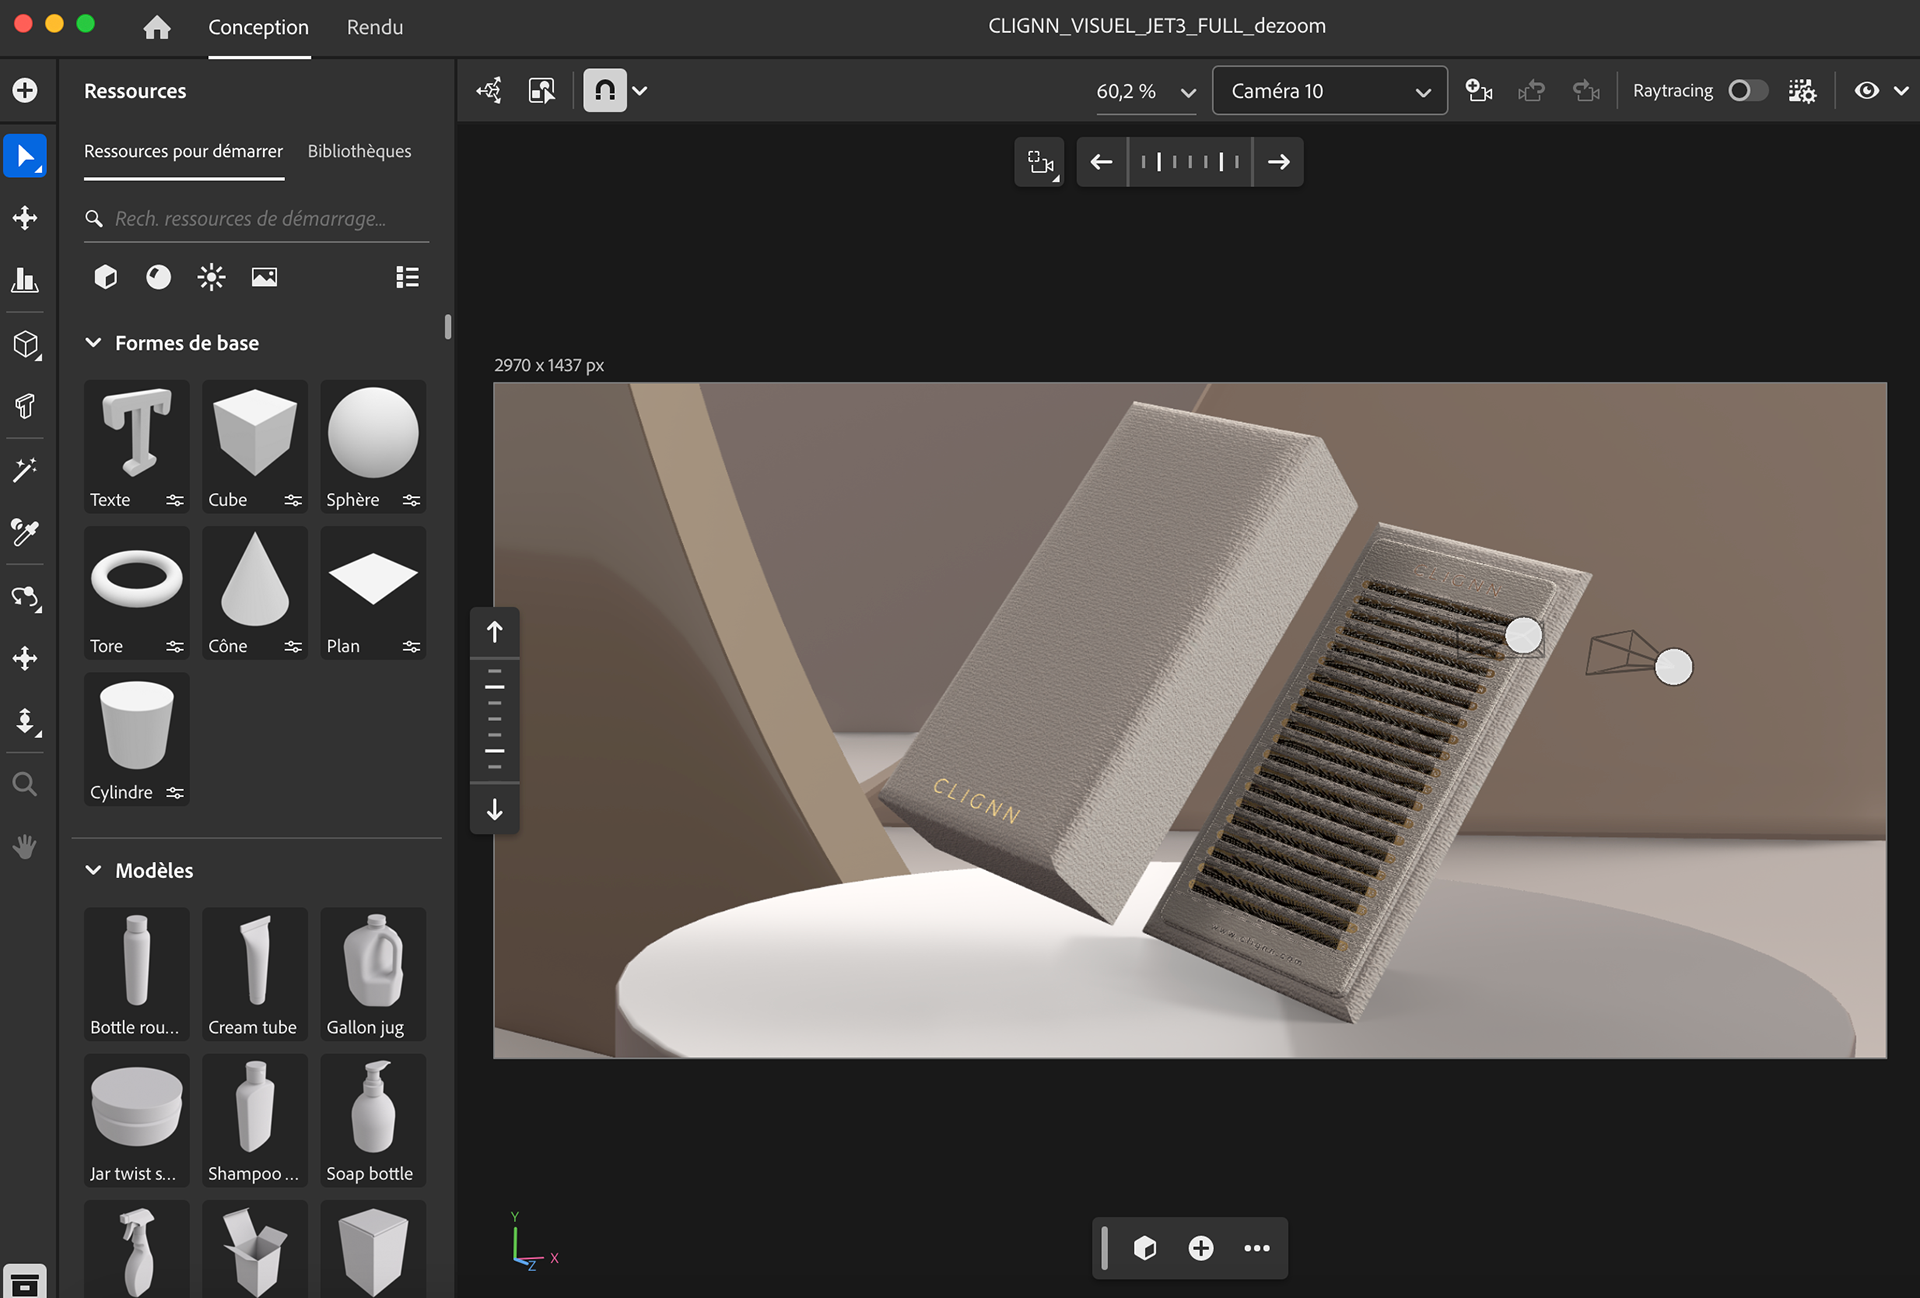1920x1298 pixels.
Task: Click the resource search field
Action: coord(257,218)
